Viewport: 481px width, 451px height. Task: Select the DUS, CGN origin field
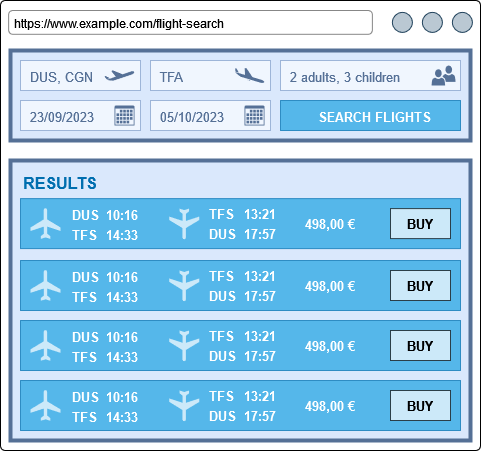point(80,75)
